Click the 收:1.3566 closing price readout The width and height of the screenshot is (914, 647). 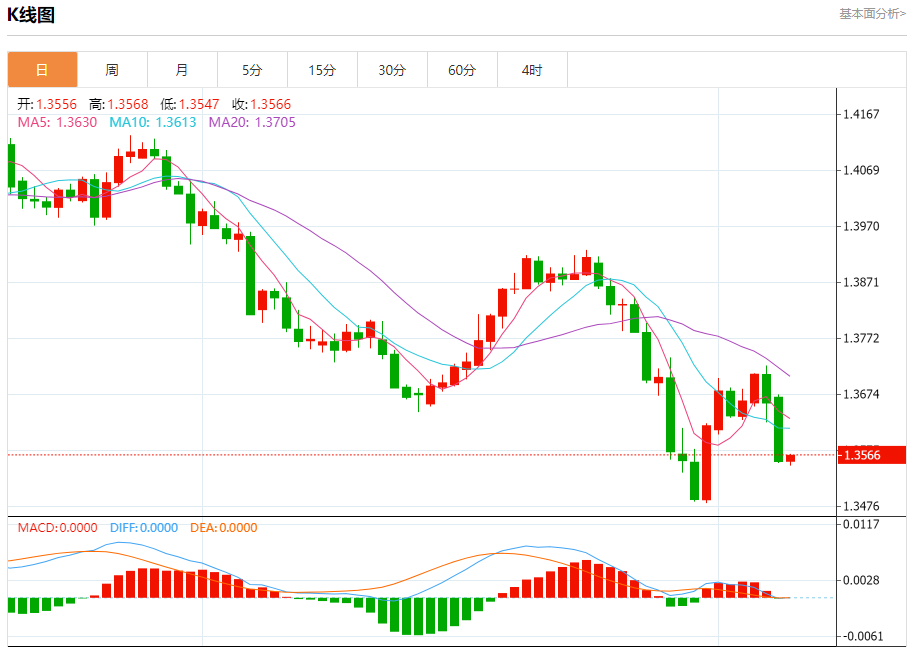(x=262, y=104)
